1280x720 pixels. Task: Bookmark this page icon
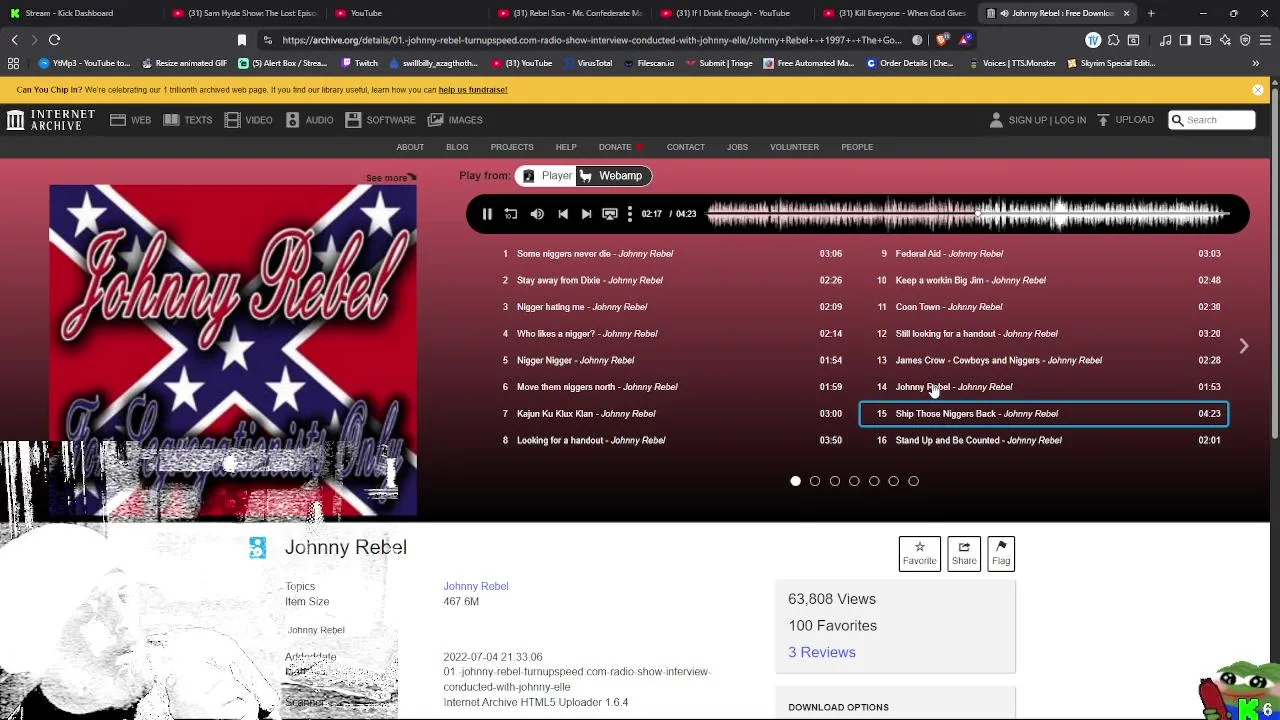241,40
